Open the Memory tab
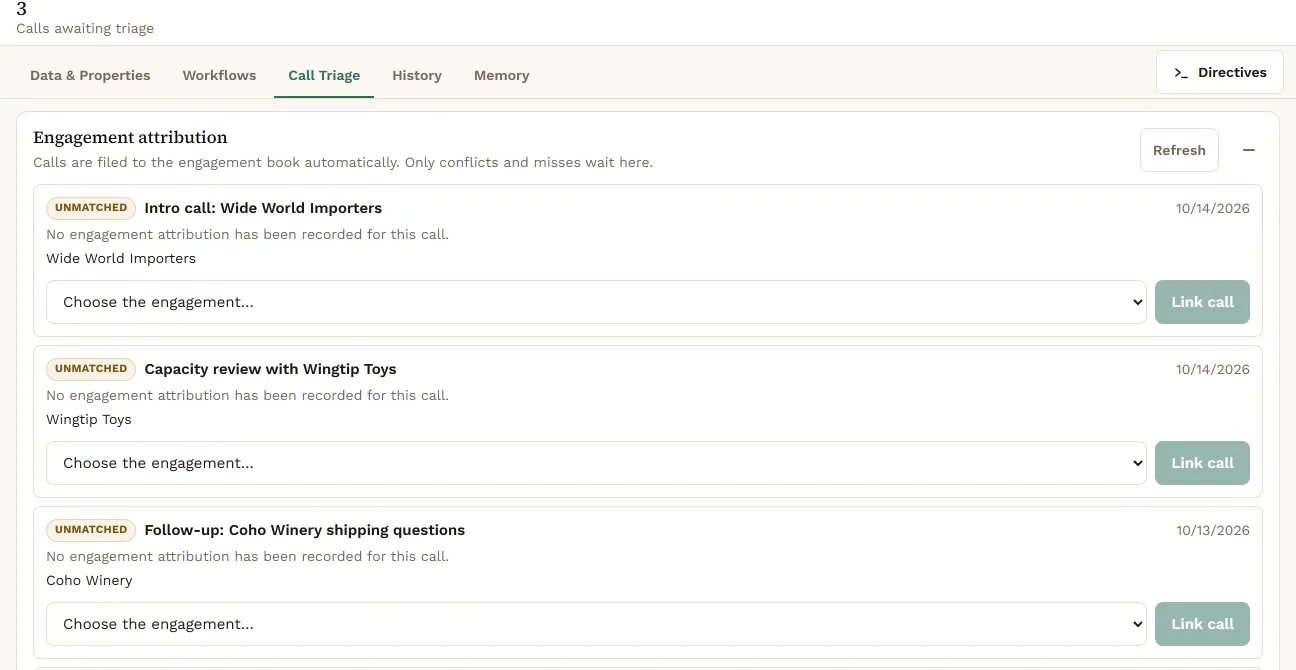This screenshot has height=670, width=1296. tap(502, 75)
